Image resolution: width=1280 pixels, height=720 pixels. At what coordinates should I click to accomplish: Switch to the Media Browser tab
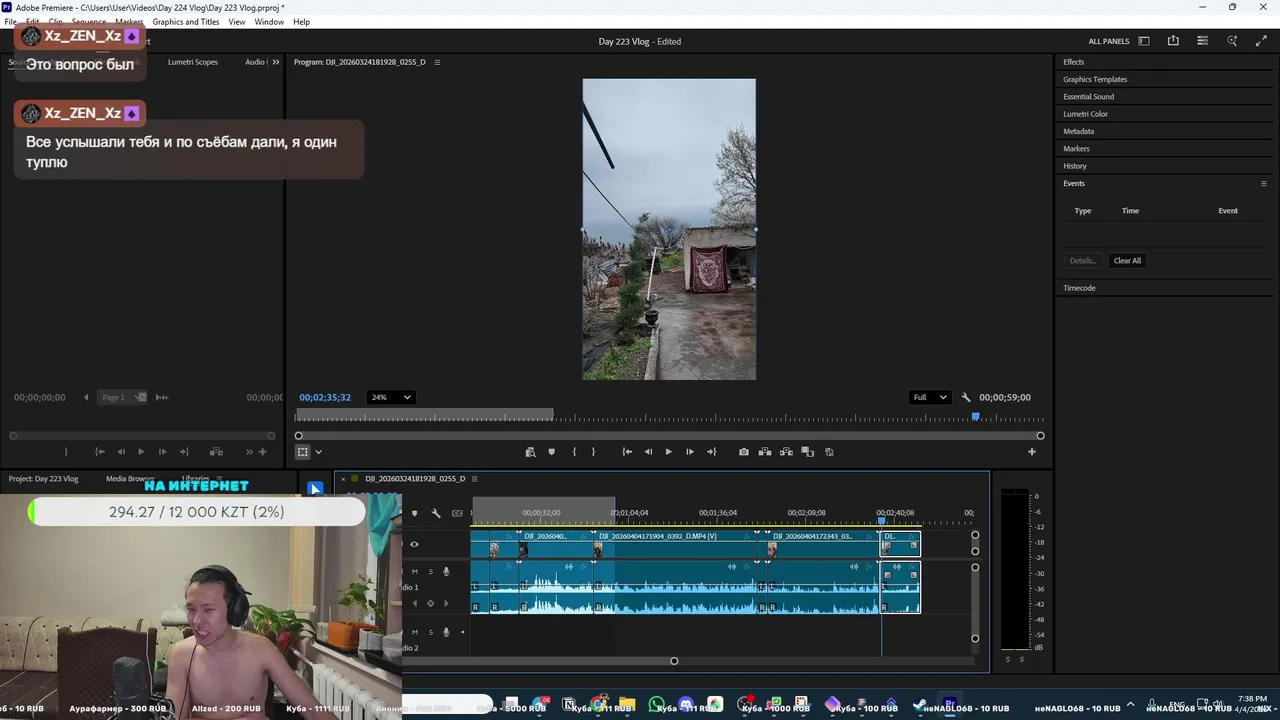(x=130, y=479)
